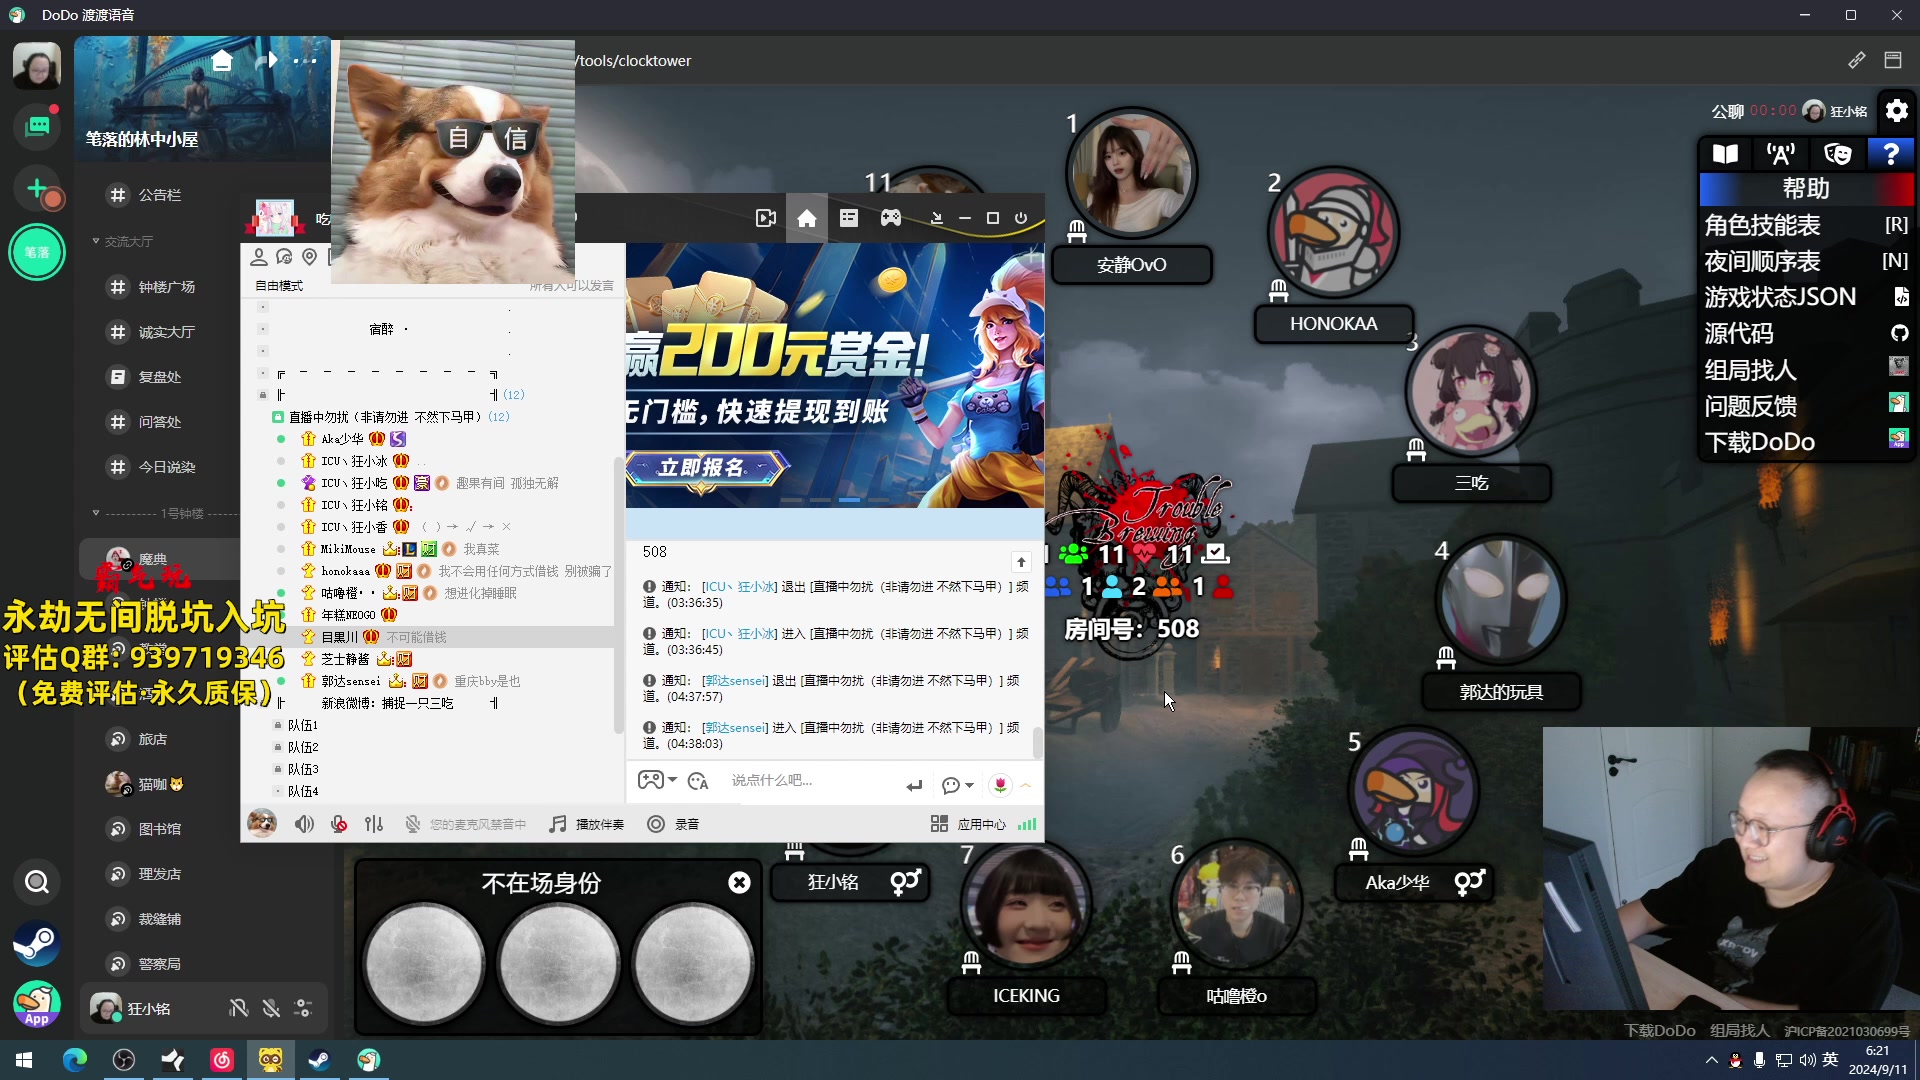Click the Steam icon in the taskbar

[x=319, y=1060]
